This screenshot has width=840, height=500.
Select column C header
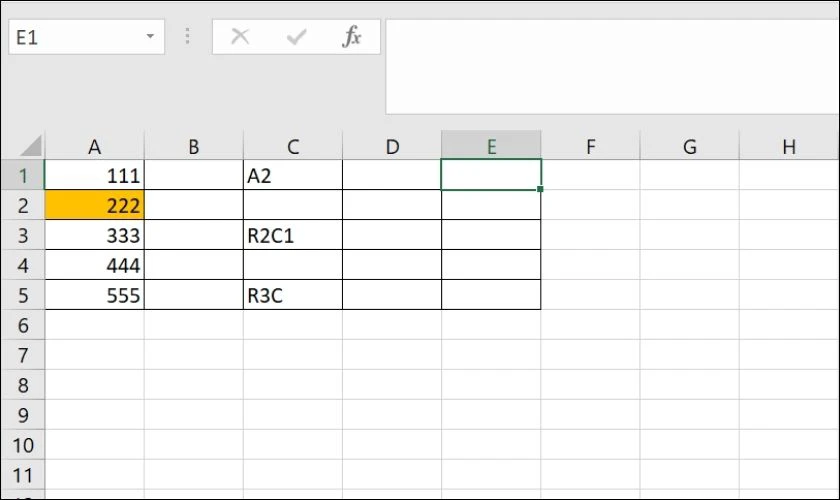click(292, 146)
